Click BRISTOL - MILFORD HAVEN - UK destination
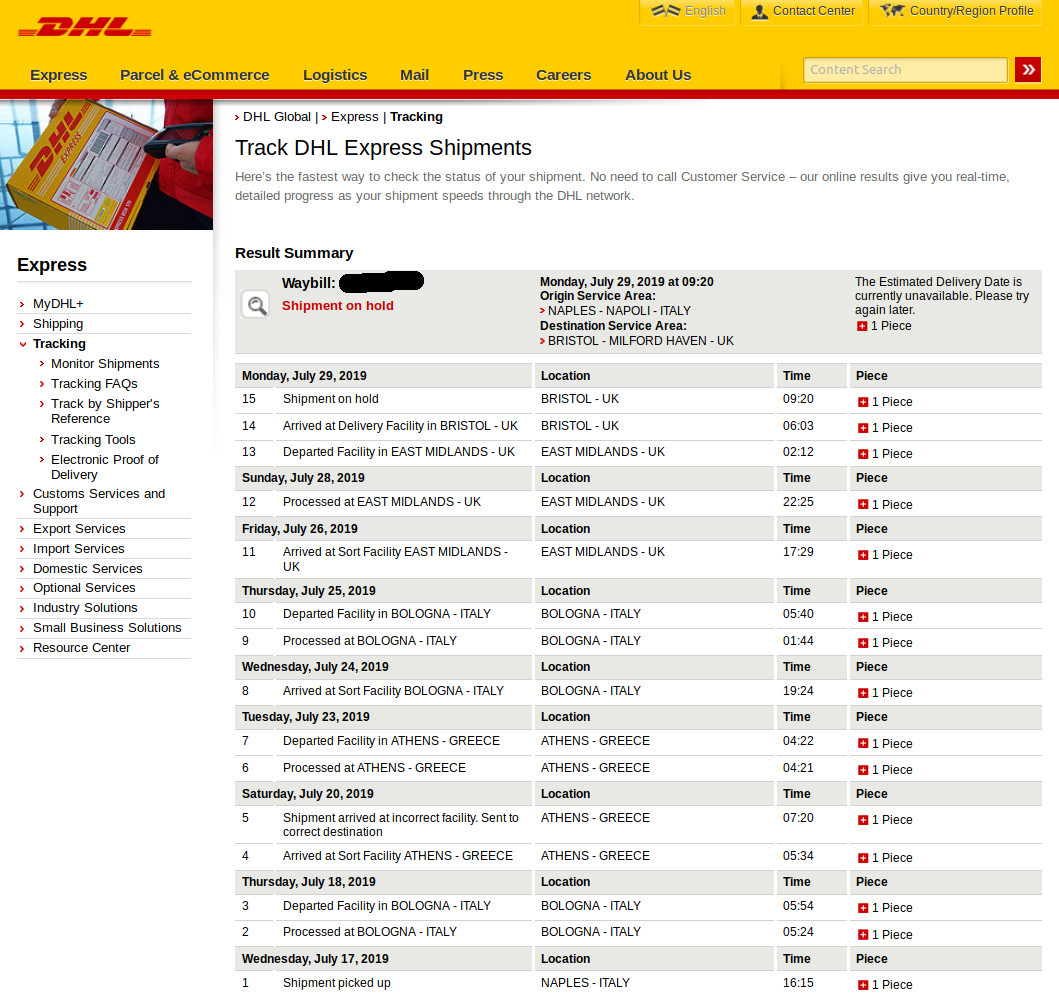The image size is (1059, 999). pos(640,341)
